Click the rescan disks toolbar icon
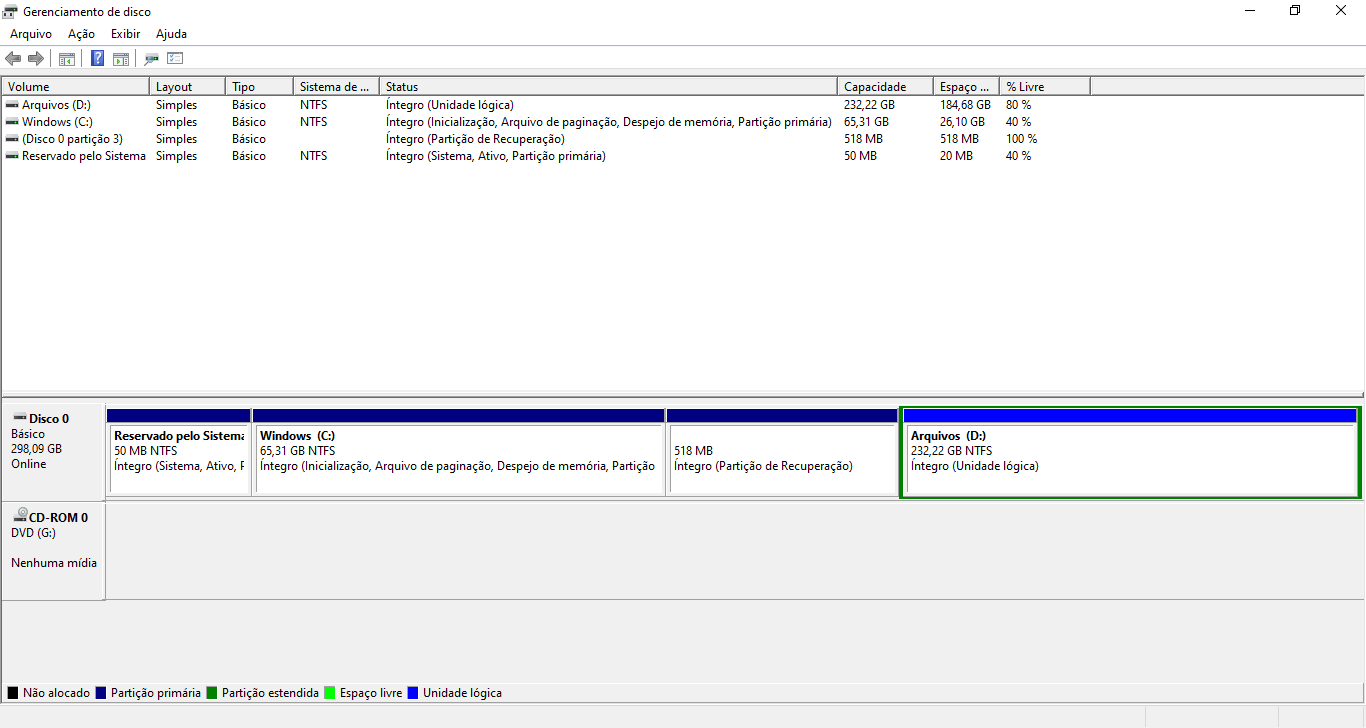Screen dimensions: 1366x728 152,59
